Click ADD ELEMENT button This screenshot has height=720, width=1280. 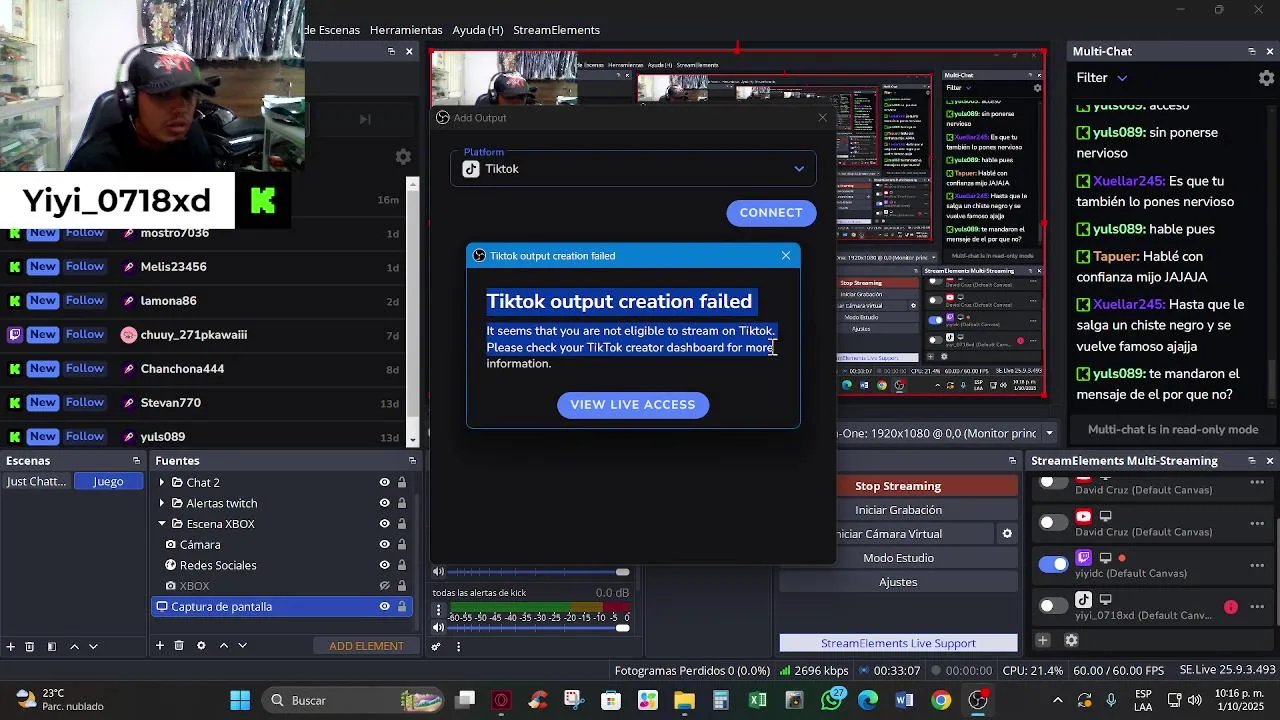point(367,646)
